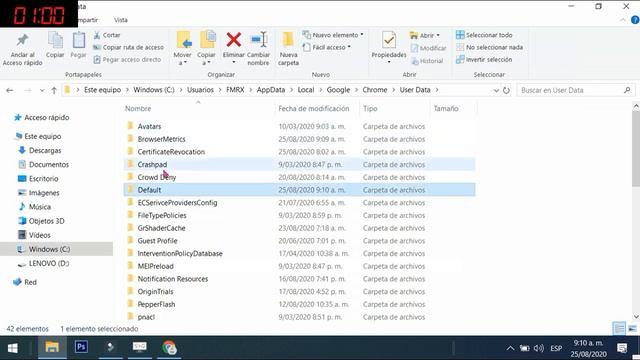Click Windows (C:) breadcrumb in address bar
Image resolution: width=640 pixels, height=360 pixels.
click(153, 90)
